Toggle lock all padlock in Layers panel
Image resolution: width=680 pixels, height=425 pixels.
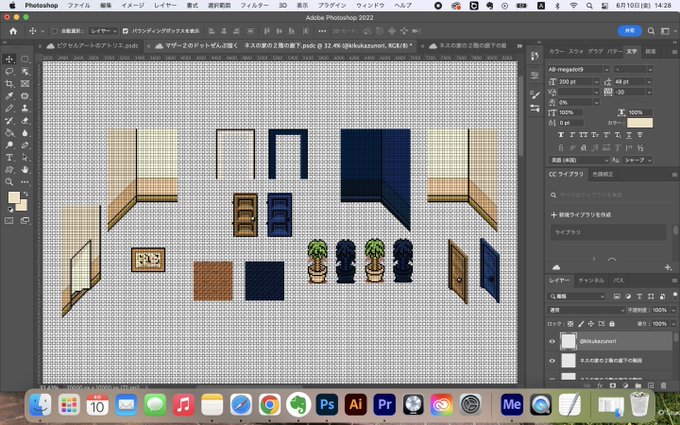point(611,324)
